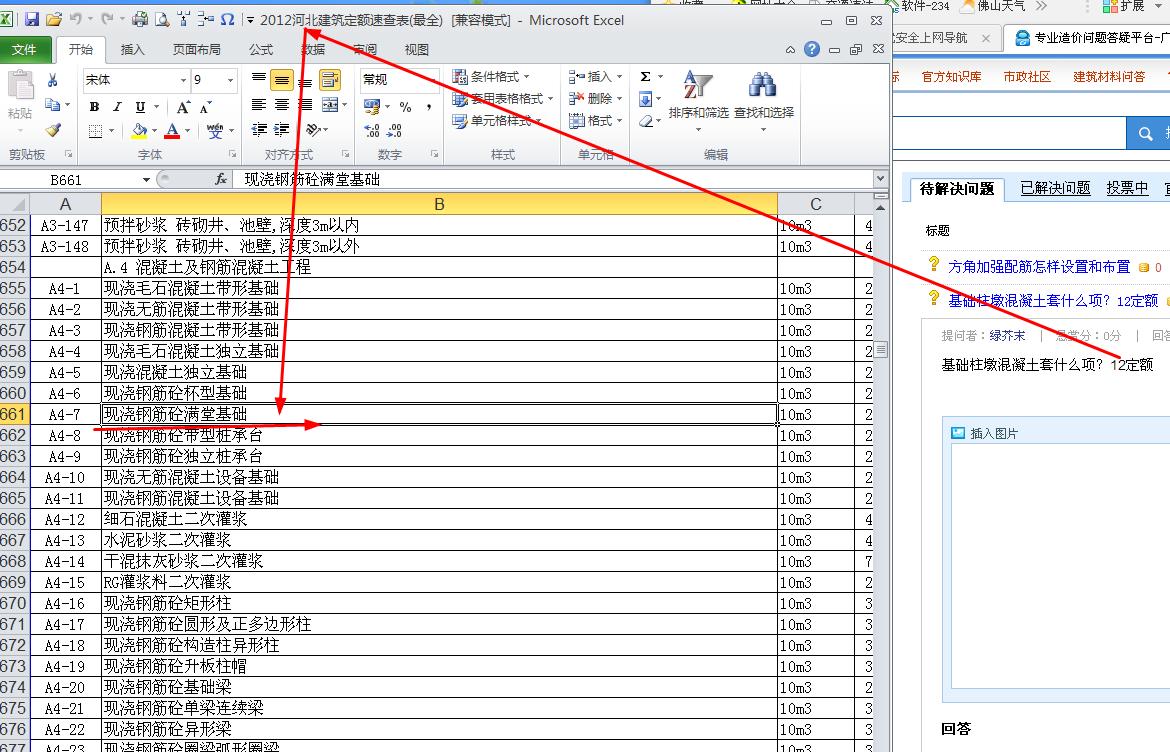This screenshot has height=752, width=1170.
Task: Click the Save icon in Excel's quick access toolbar
Action: [x=31, y=20]
